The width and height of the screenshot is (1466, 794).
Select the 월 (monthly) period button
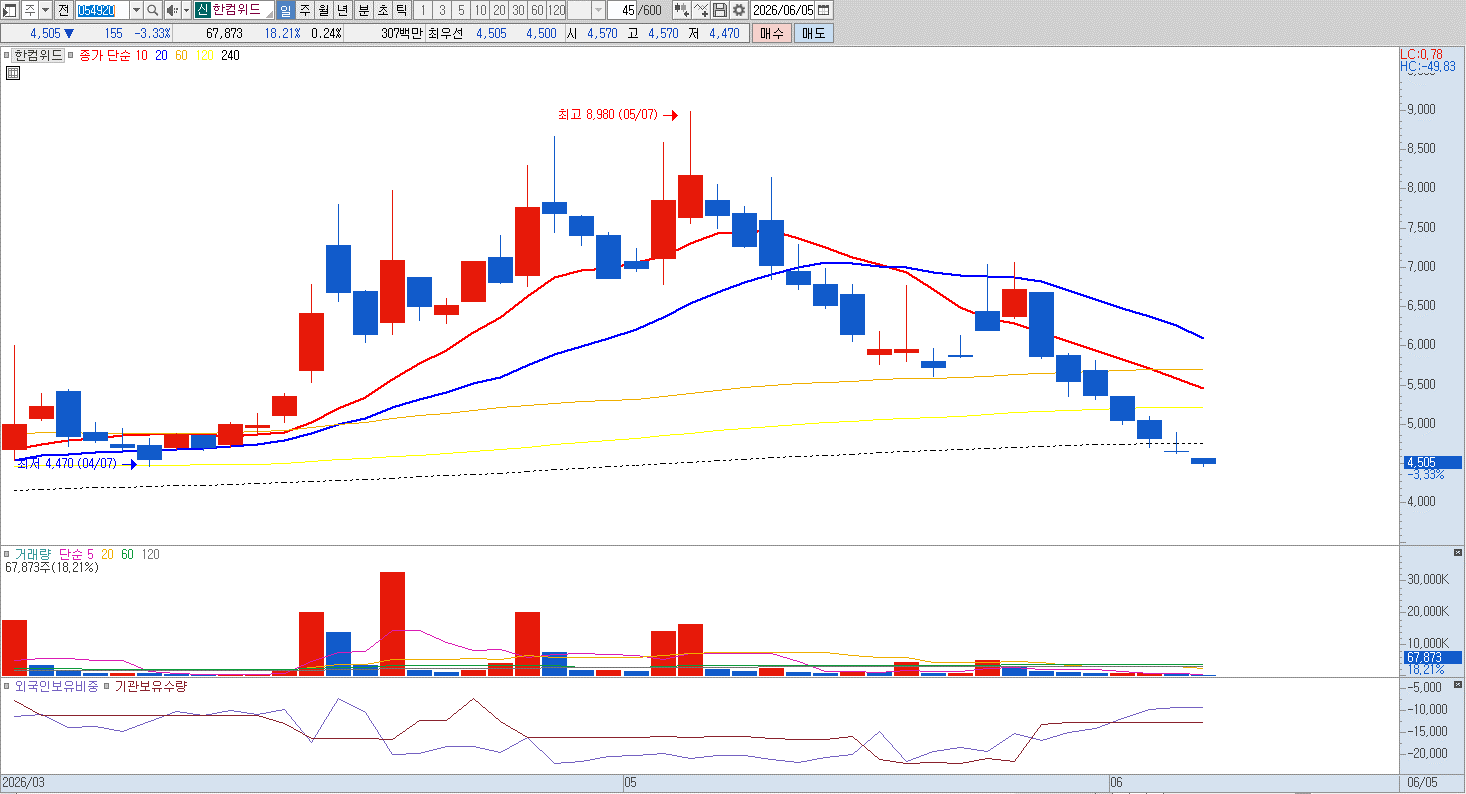[324, 10]
